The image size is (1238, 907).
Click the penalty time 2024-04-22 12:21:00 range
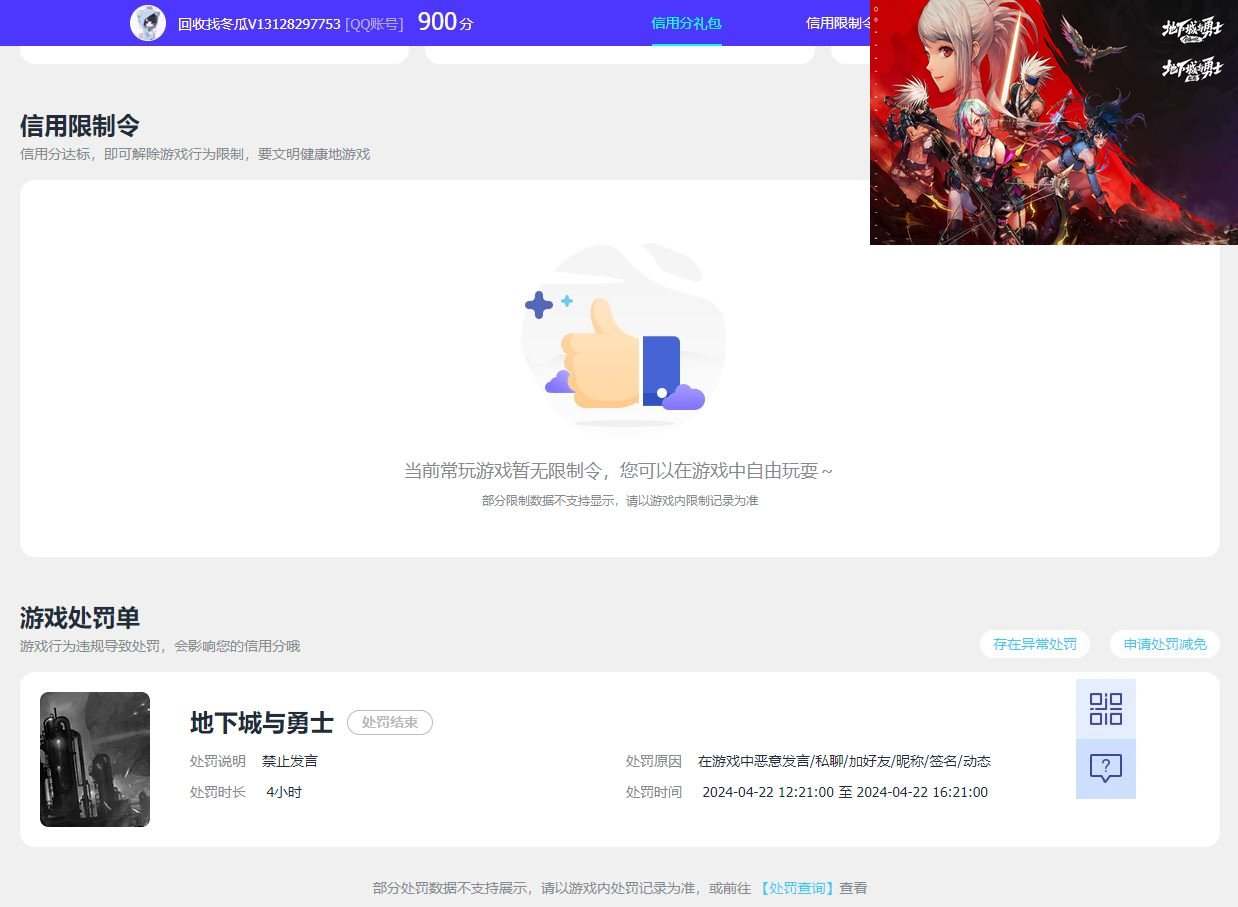(x=845, y=792)
